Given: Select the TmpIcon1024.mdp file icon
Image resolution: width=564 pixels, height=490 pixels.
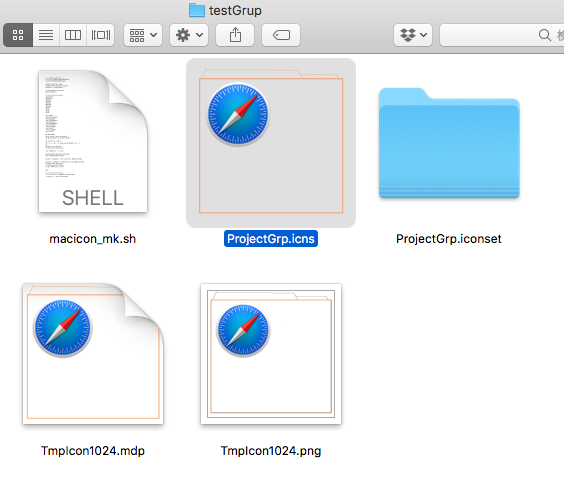Looking at the screenshot, I should click(93, 354).
